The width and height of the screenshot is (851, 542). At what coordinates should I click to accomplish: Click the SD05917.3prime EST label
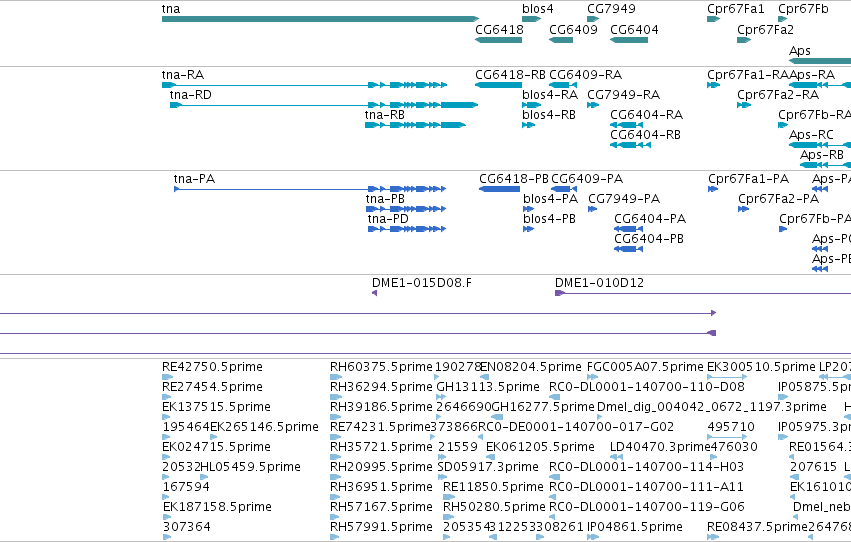(488, 468)
